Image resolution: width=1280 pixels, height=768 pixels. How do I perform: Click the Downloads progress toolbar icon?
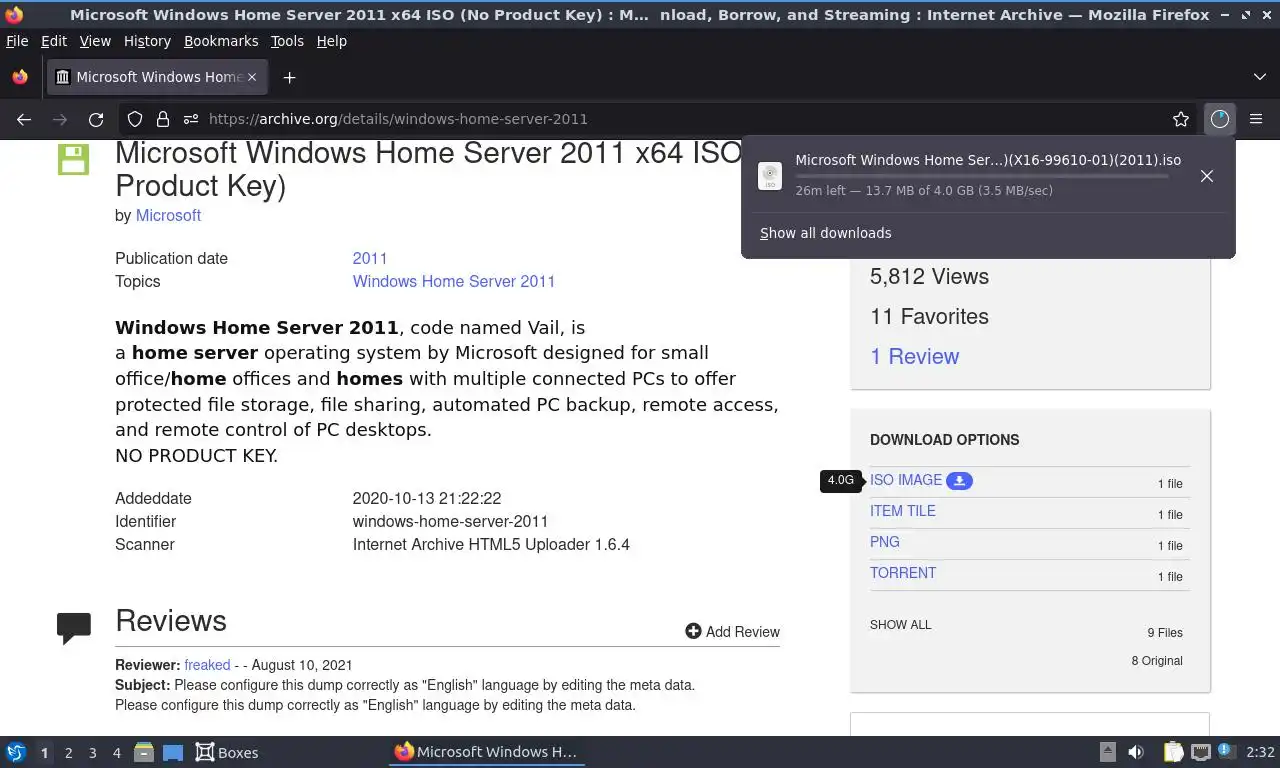[1219, 119]
